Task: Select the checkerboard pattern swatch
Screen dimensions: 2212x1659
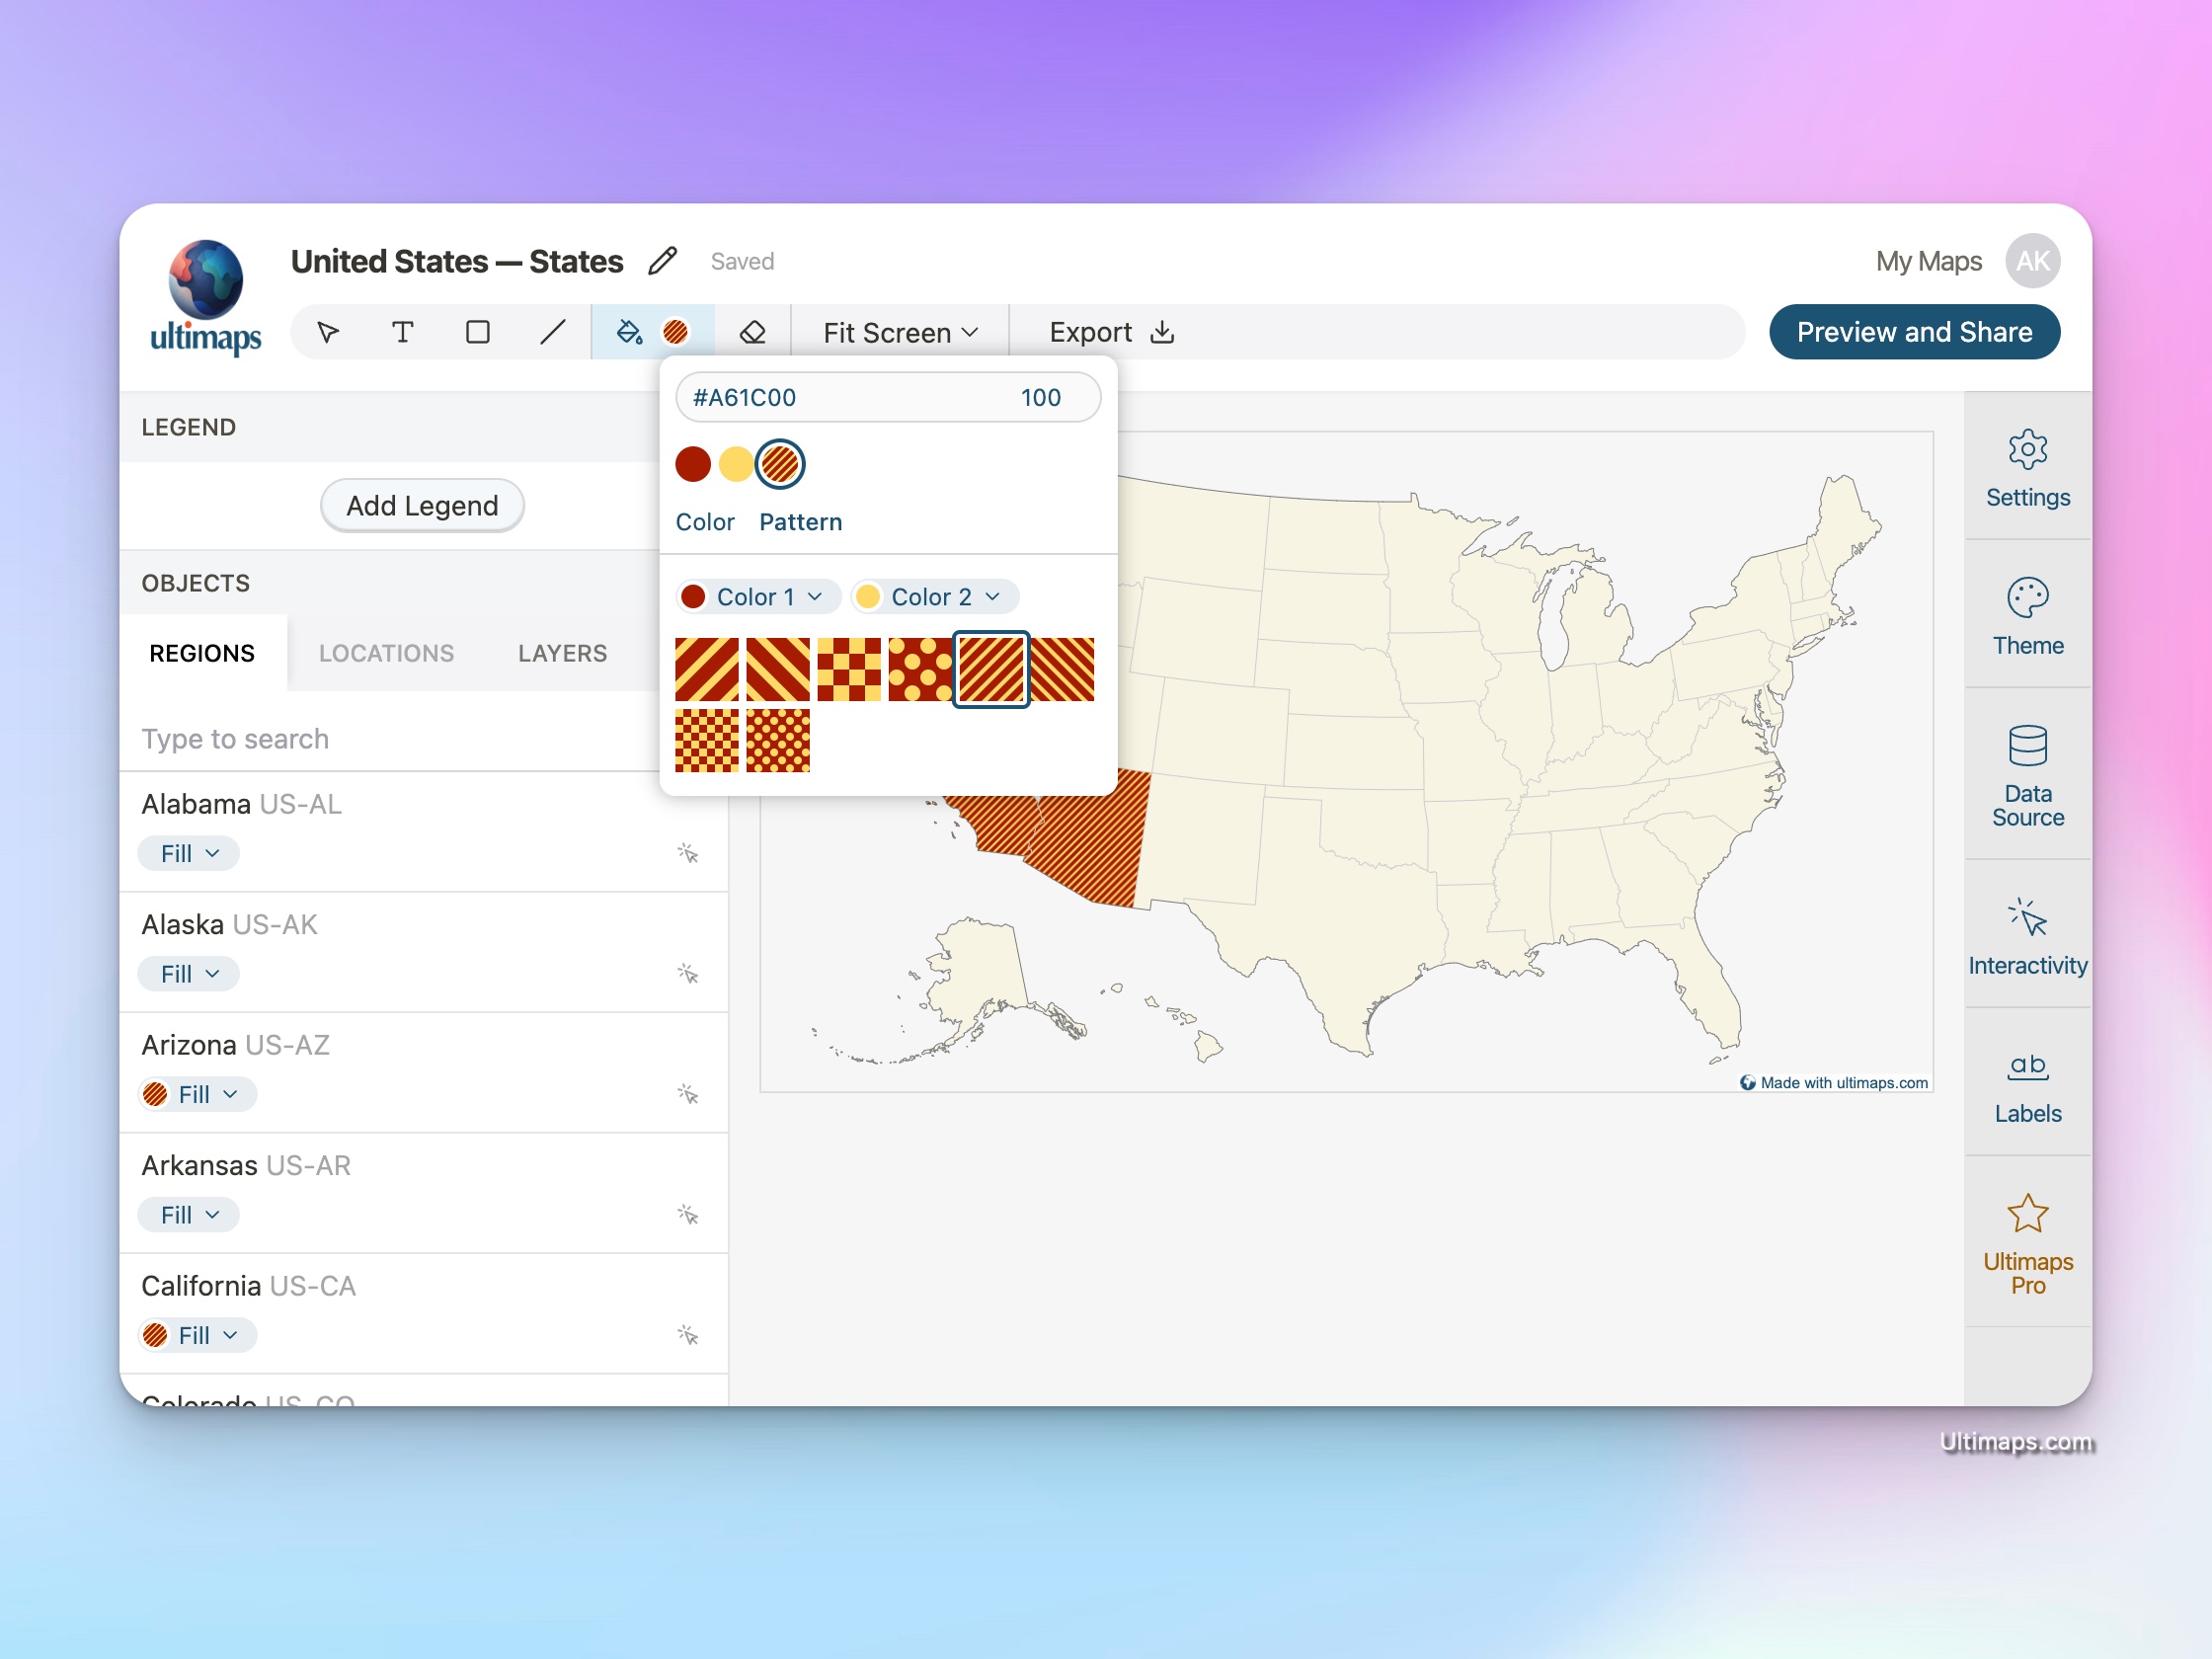Action: coord(849,669)
